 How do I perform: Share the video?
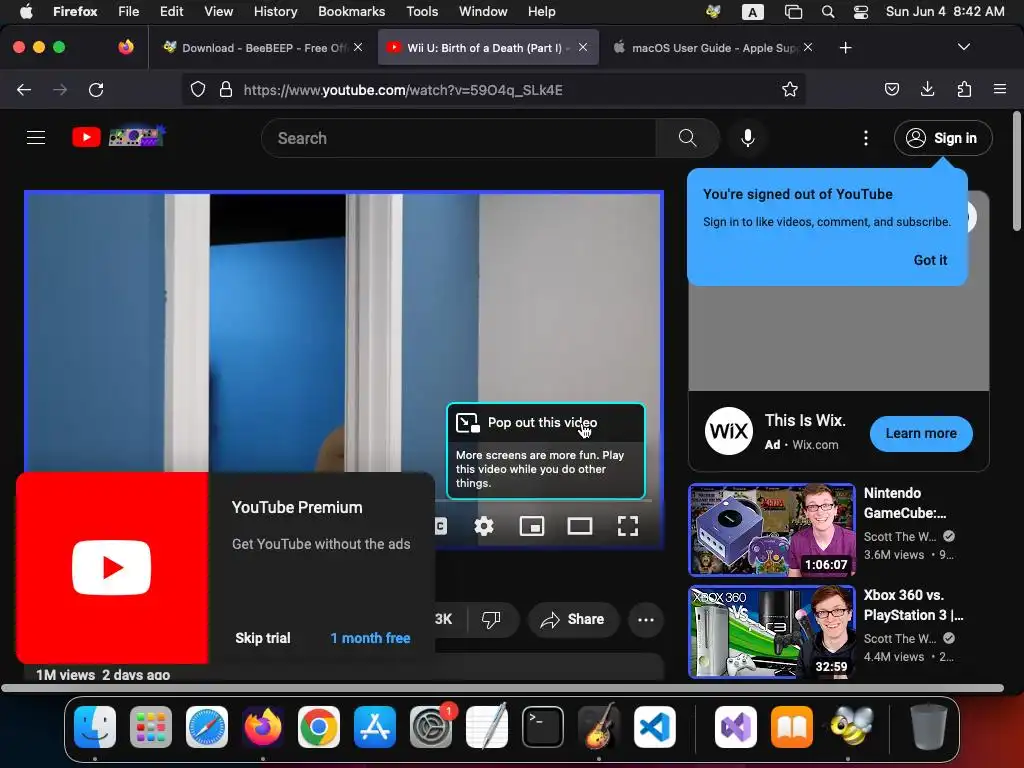(x=573, y=619)
